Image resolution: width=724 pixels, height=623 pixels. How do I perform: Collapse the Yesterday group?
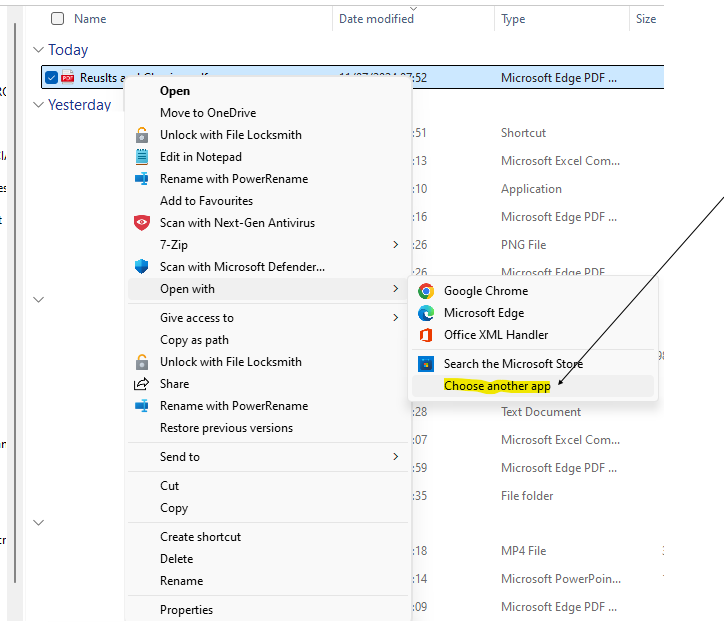[x=39, y=105]
